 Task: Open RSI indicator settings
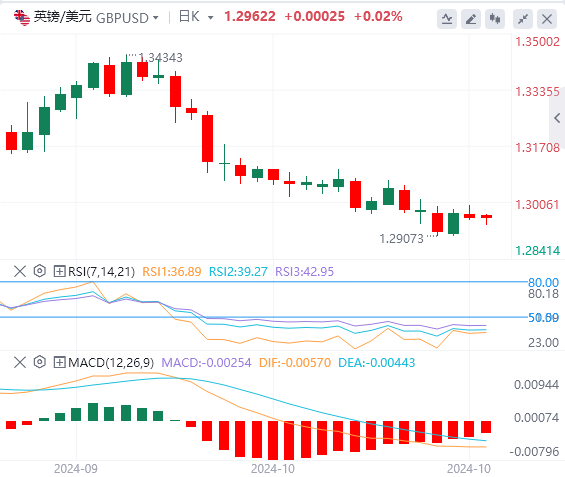40,271
